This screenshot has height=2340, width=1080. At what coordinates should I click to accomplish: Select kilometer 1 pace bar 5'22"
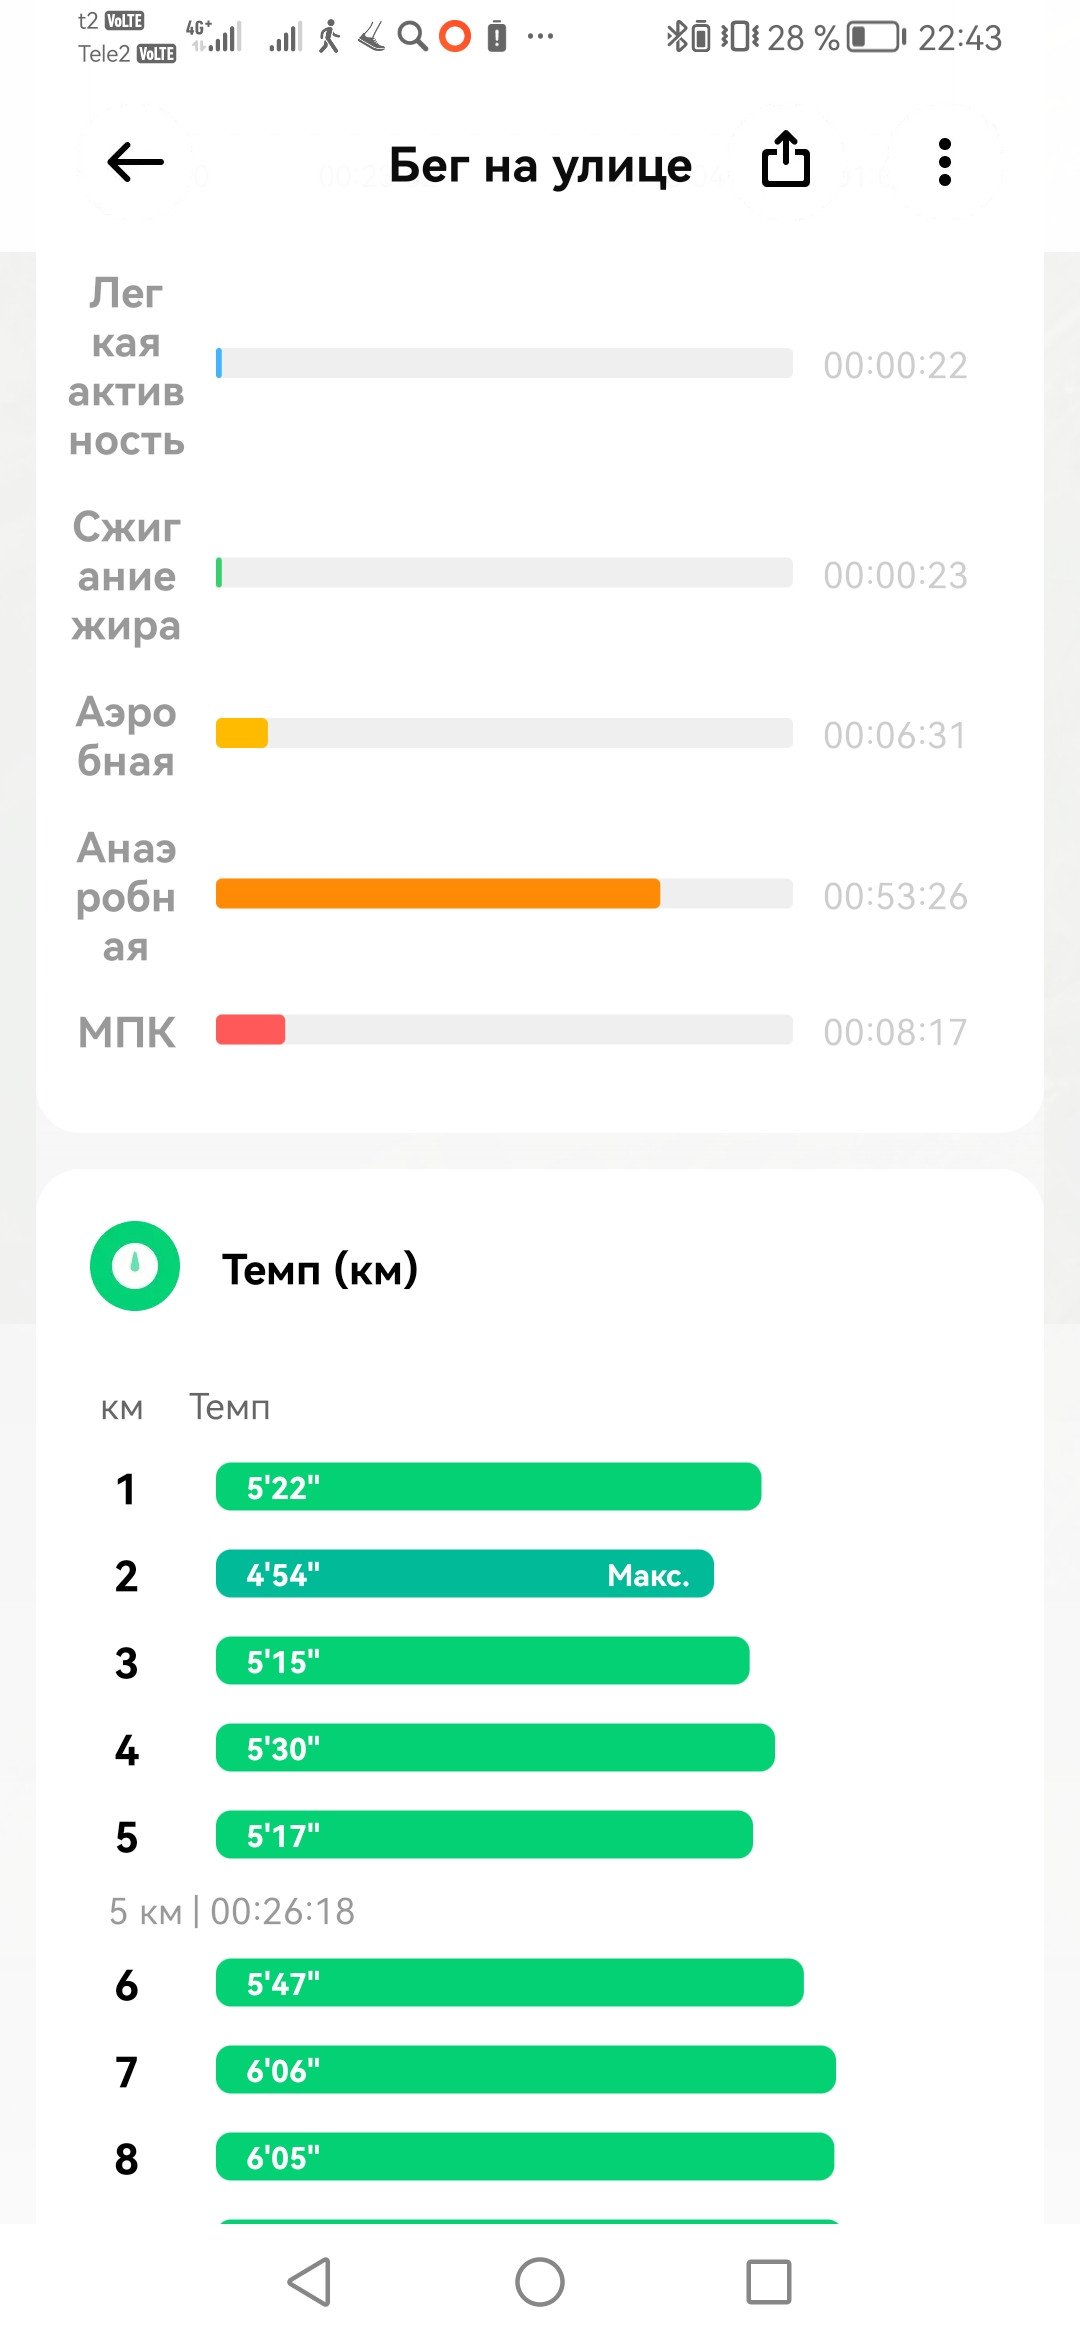[x=488, y=1487]
